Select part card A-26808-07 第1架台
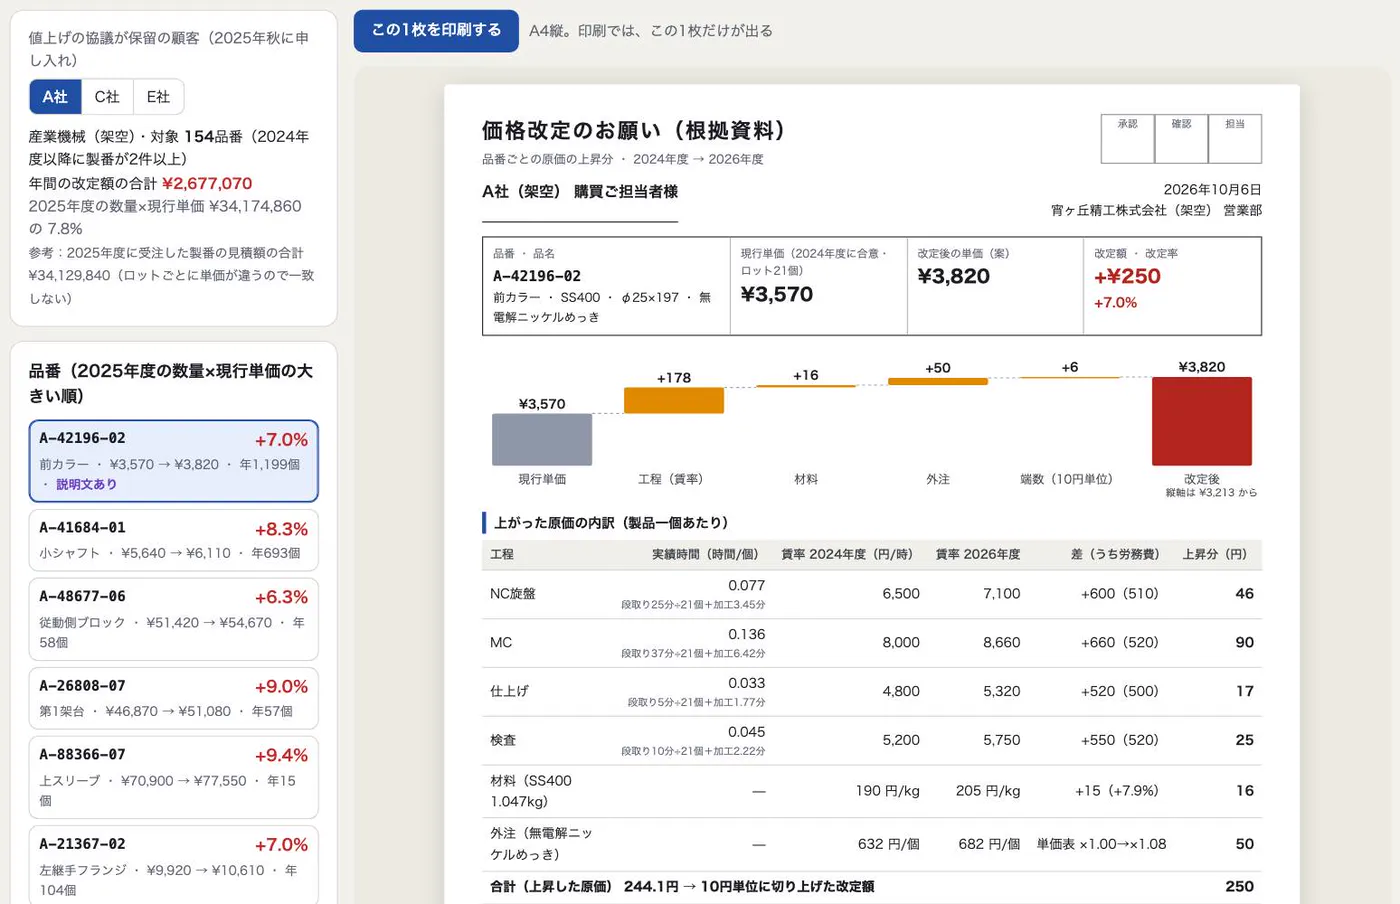The image size is (1400, 904). click(174, 698)
